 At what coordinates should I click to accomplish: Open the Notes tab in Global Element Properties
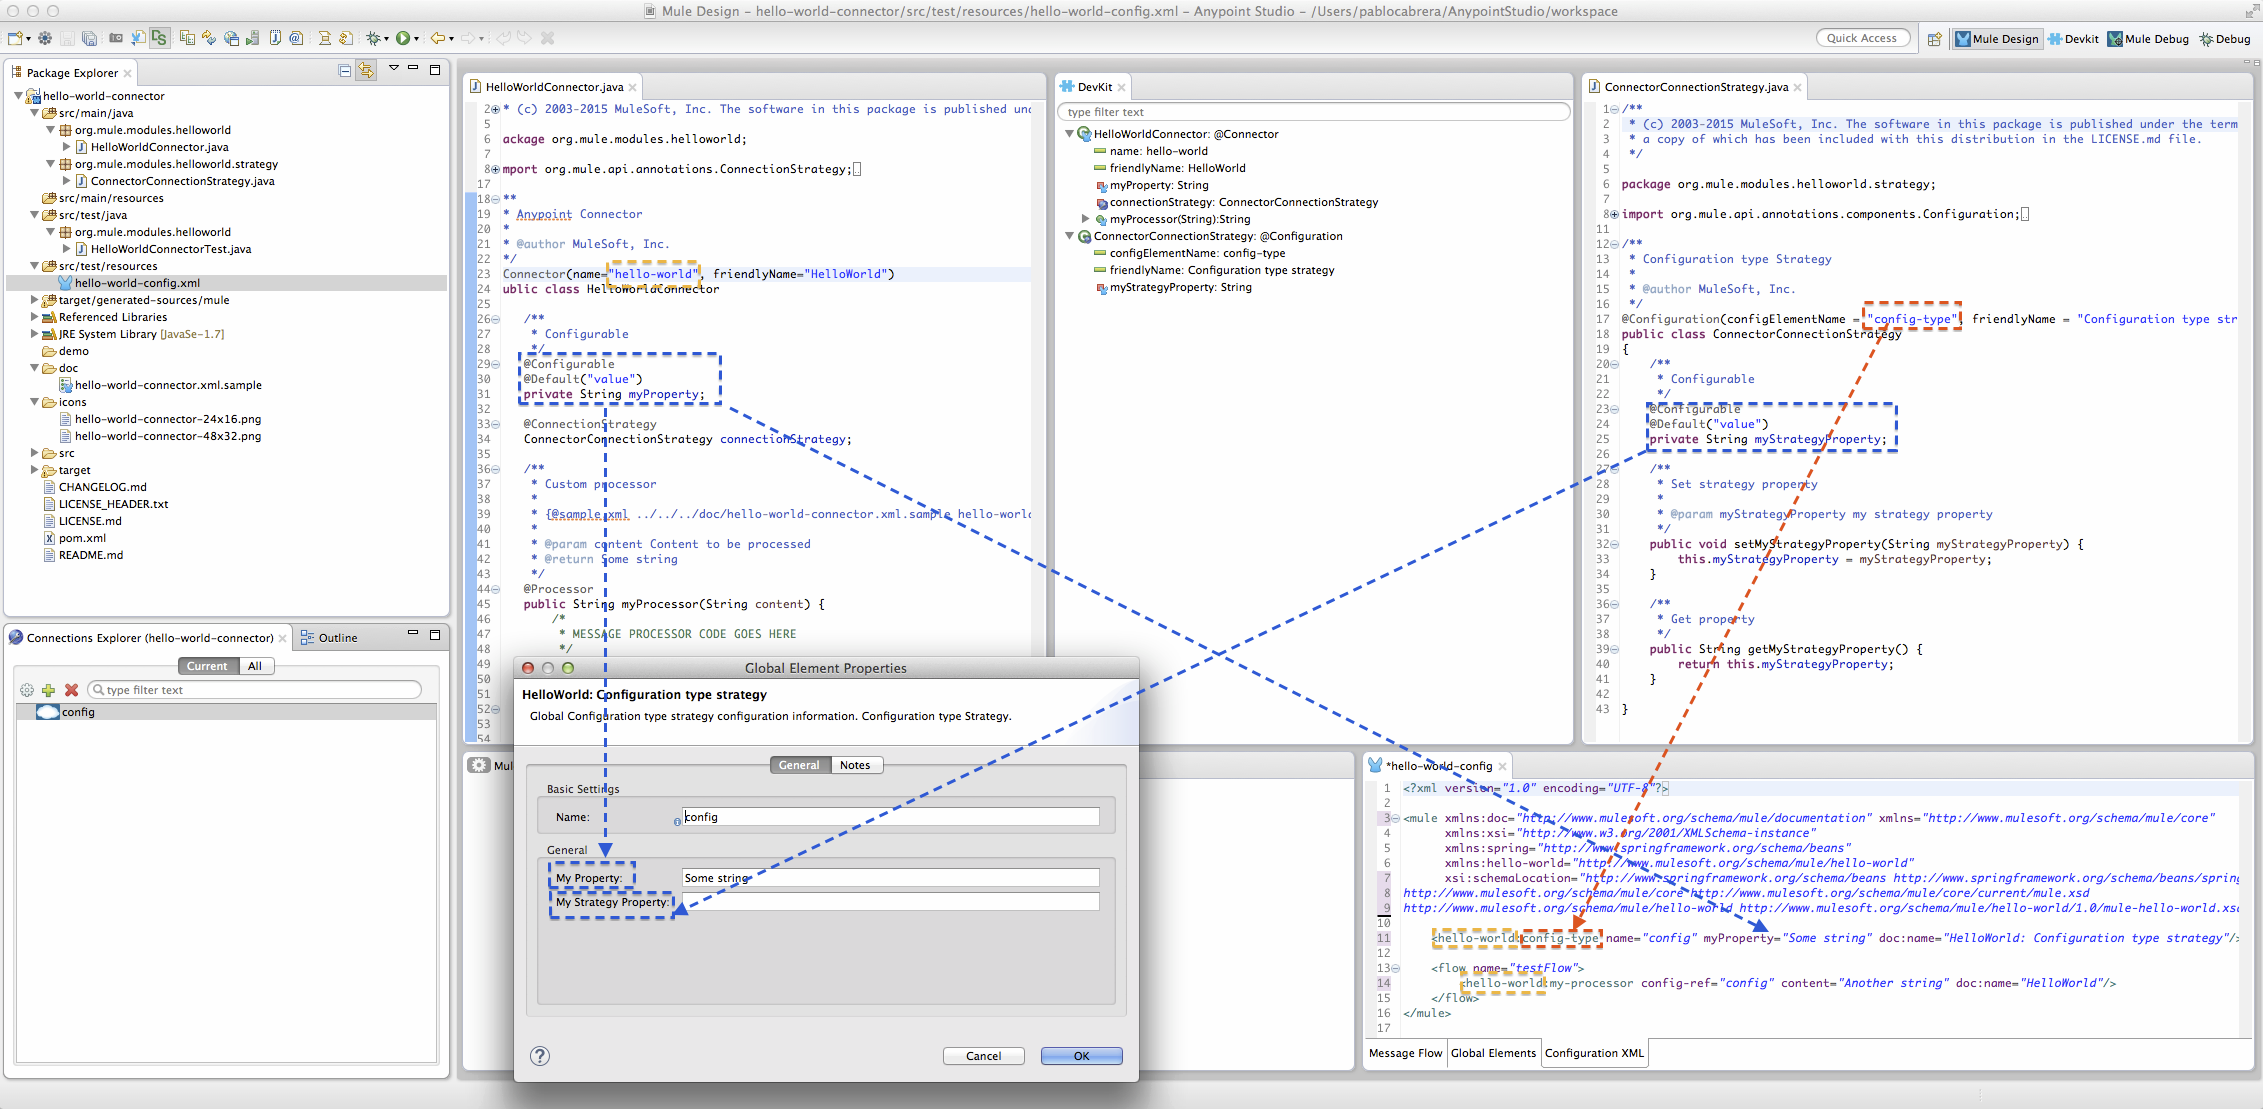click(x=855, y=765)
